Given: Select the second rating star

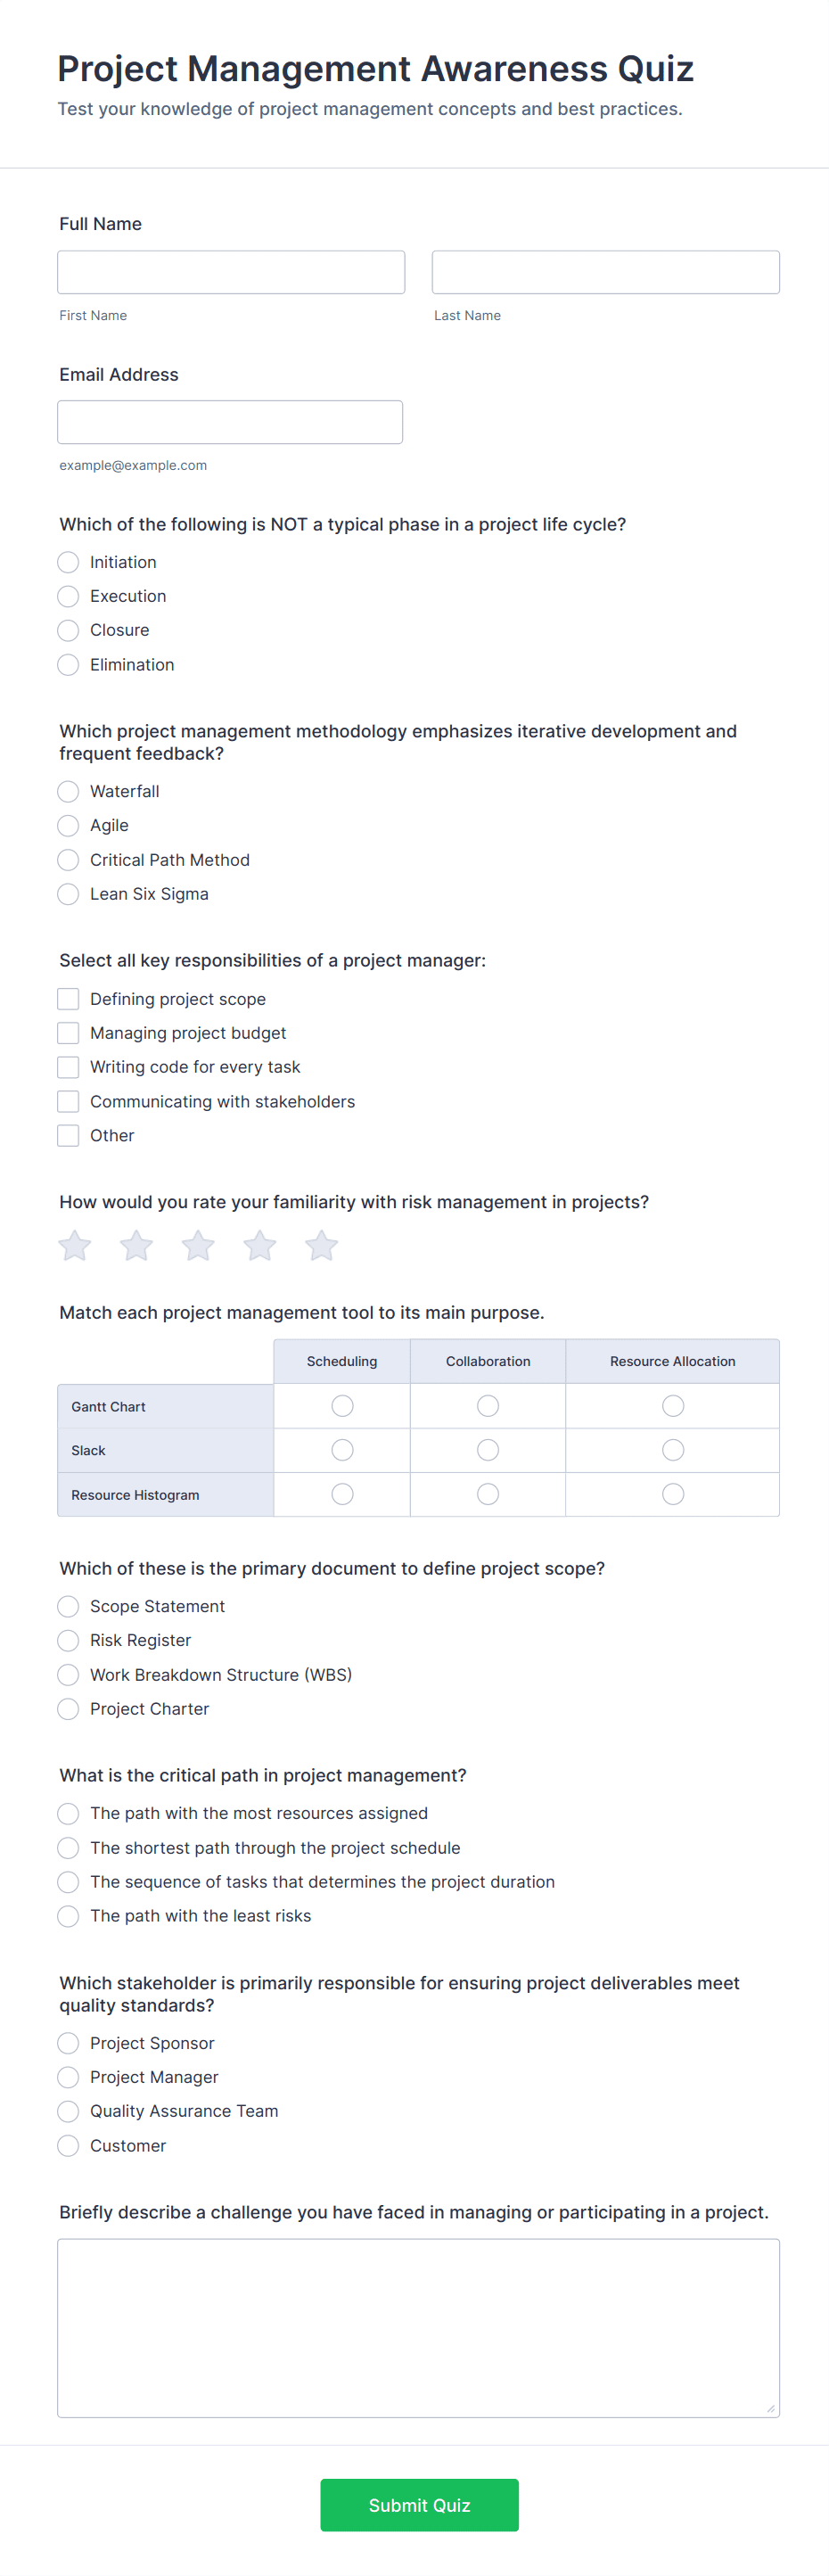Looking at the screenshot, I should click(x=137, y=1245).
